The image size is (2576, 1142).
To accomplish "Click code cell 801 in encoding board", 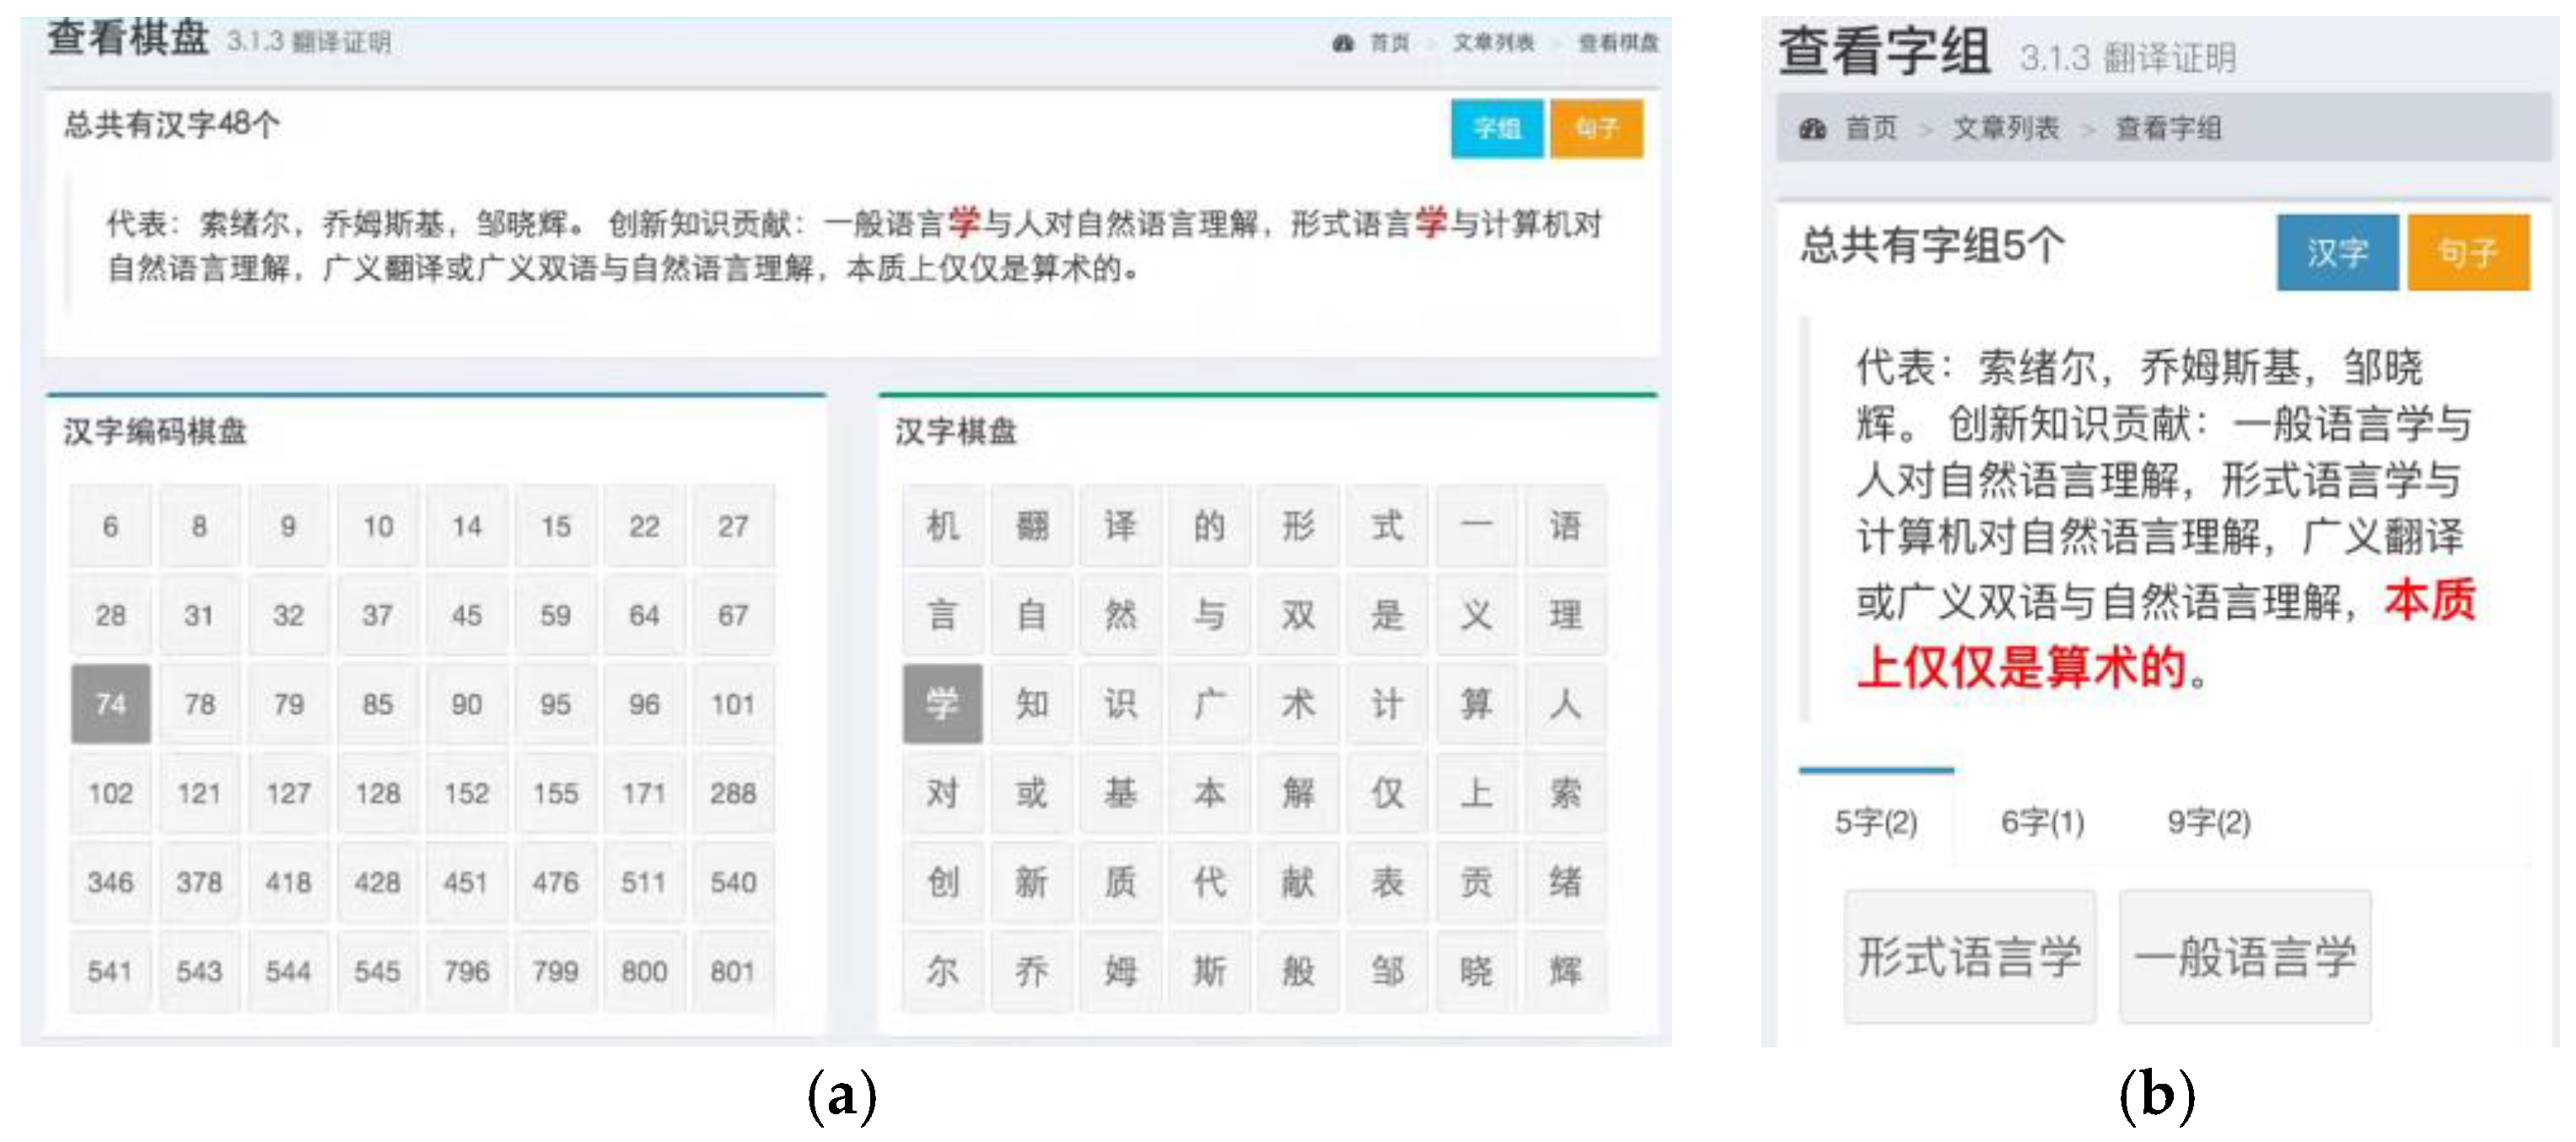I will click(732, 970).
